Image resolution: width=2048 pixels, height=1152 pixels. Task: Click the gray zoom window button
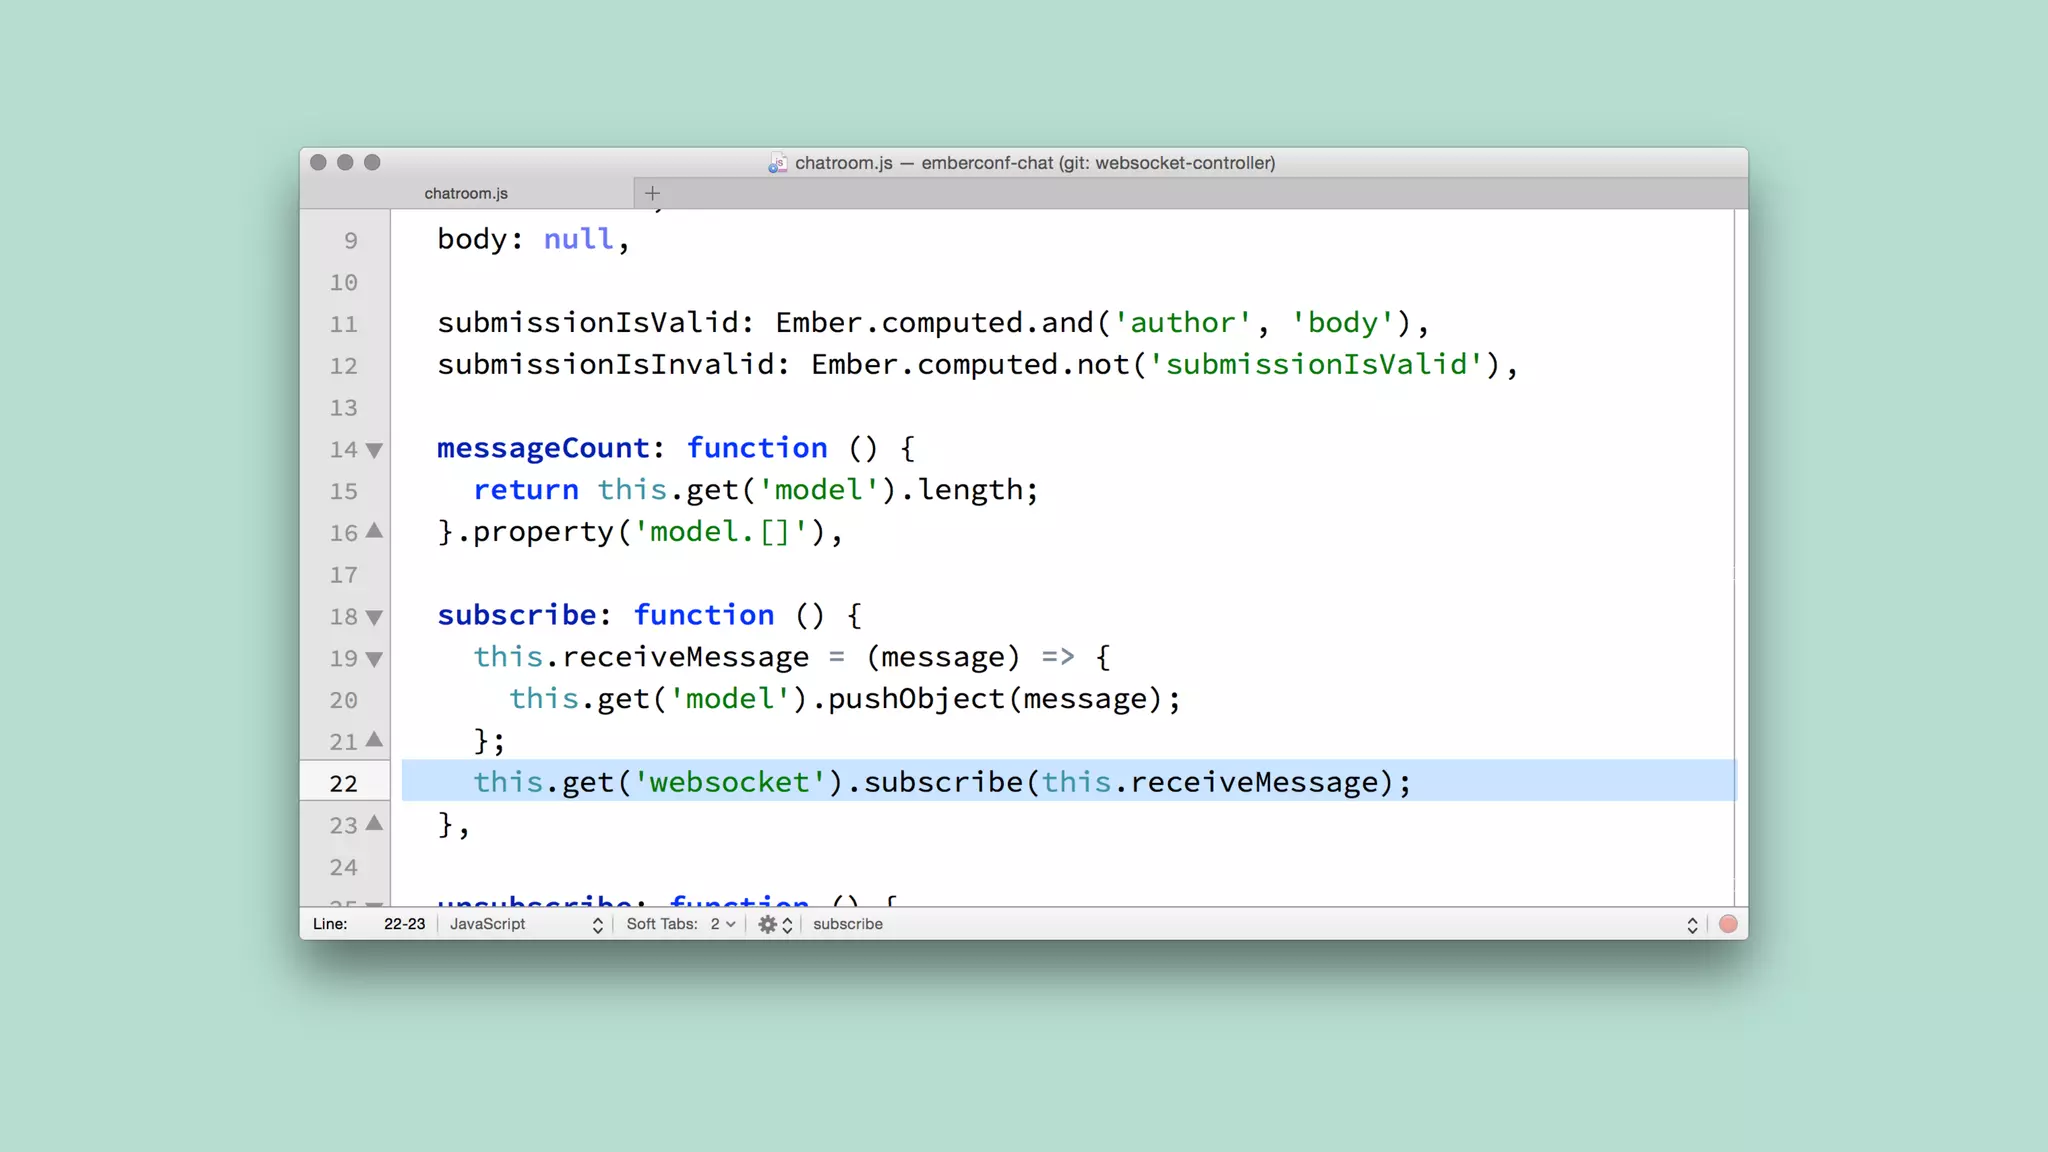tap(372, 162)
